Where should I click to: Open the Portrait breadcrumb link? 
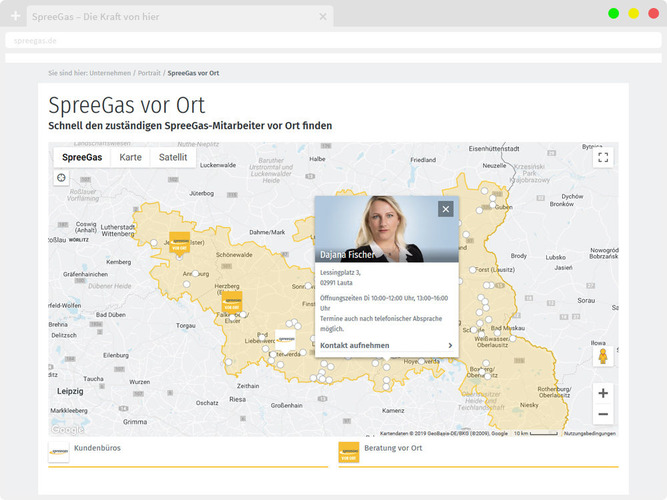(149, 73)
